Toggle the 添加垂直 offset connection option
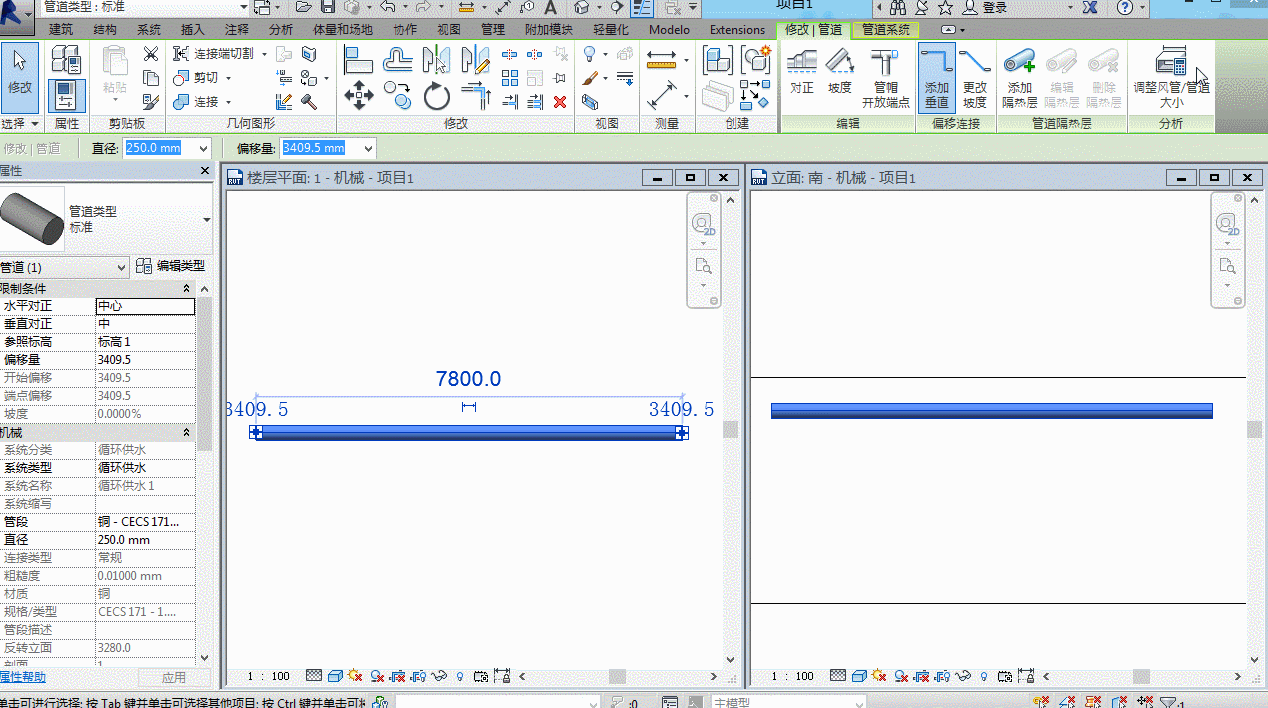 click(x=937, y=77)
